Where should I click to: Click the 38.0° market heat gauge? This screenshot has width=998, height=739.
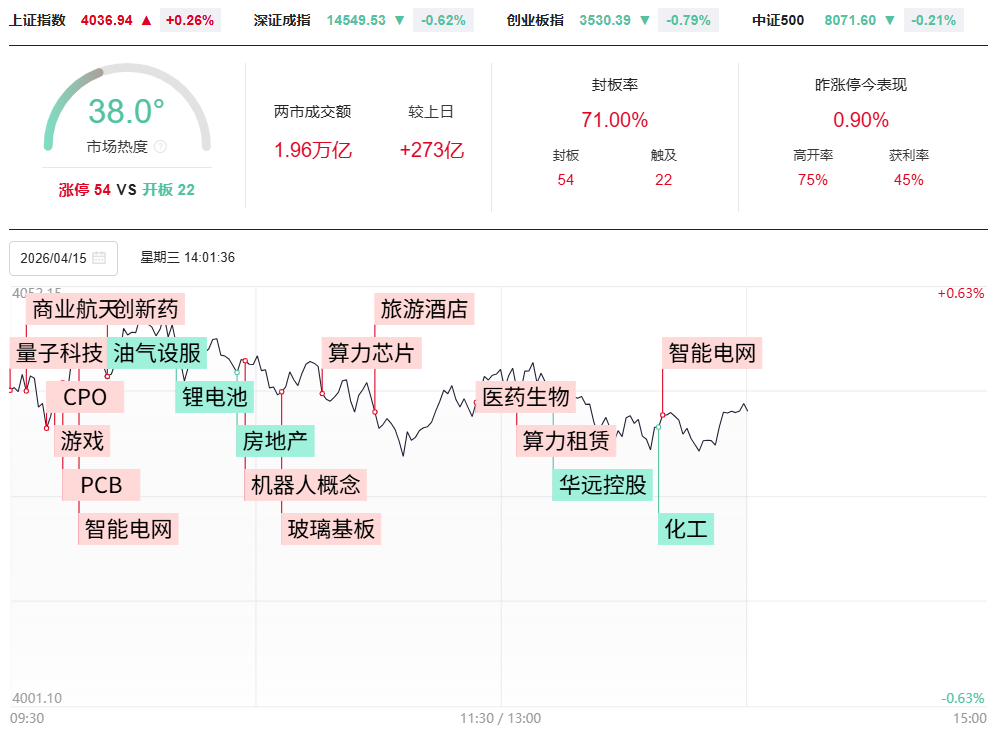coord(126,112)
